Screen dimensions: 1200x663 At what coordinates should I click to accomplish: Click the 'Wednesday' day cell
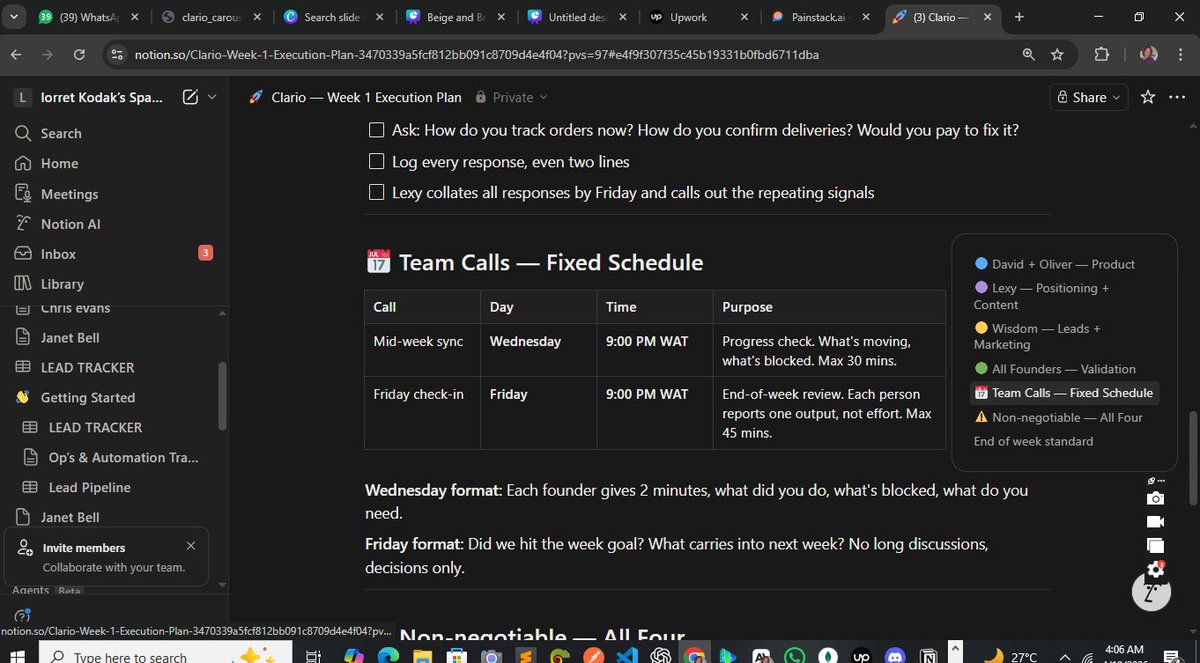(x=539, y=350)
